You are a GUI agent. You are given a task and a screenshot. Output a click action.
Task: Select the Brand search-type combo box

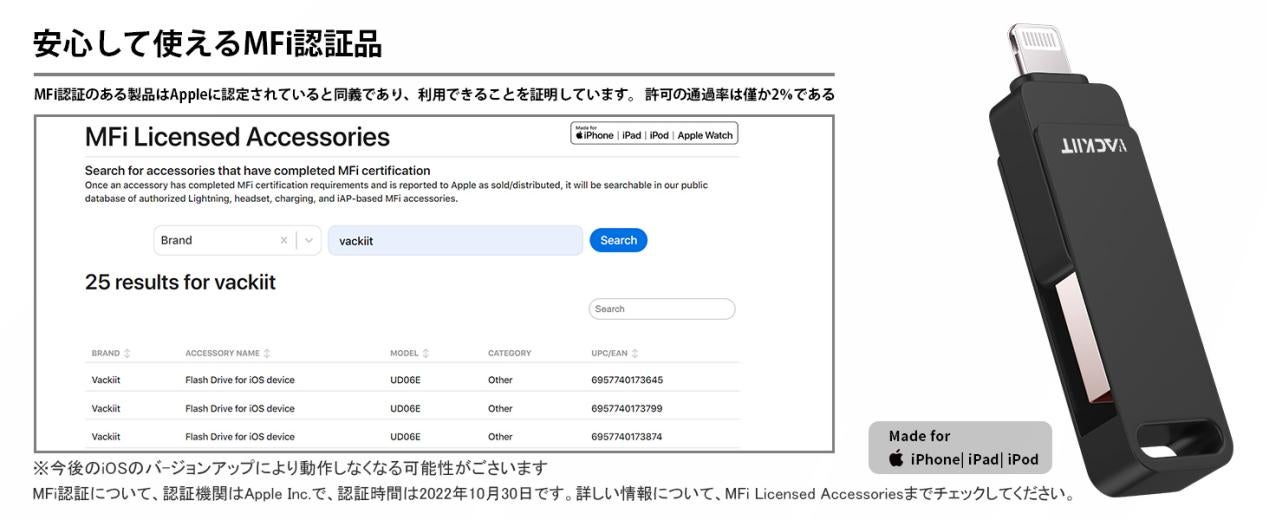tap(238, 240)
